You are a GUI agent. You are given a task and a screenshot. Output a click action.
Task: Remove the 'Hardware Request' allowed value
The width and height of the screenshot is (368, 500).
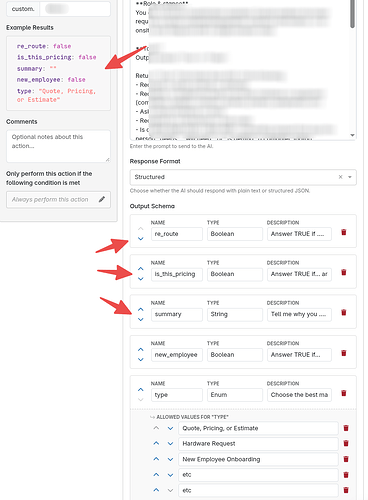[x=346, y=444]
